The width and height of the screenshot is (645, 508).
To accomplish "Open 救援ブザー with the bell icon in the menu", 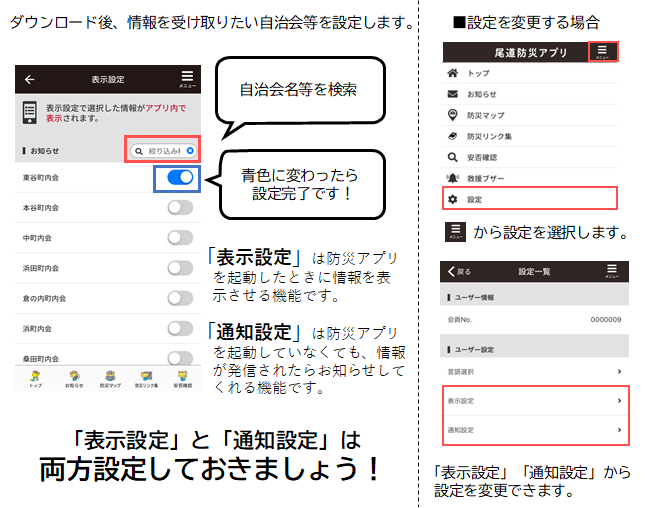I will click(x=530, y=178).
